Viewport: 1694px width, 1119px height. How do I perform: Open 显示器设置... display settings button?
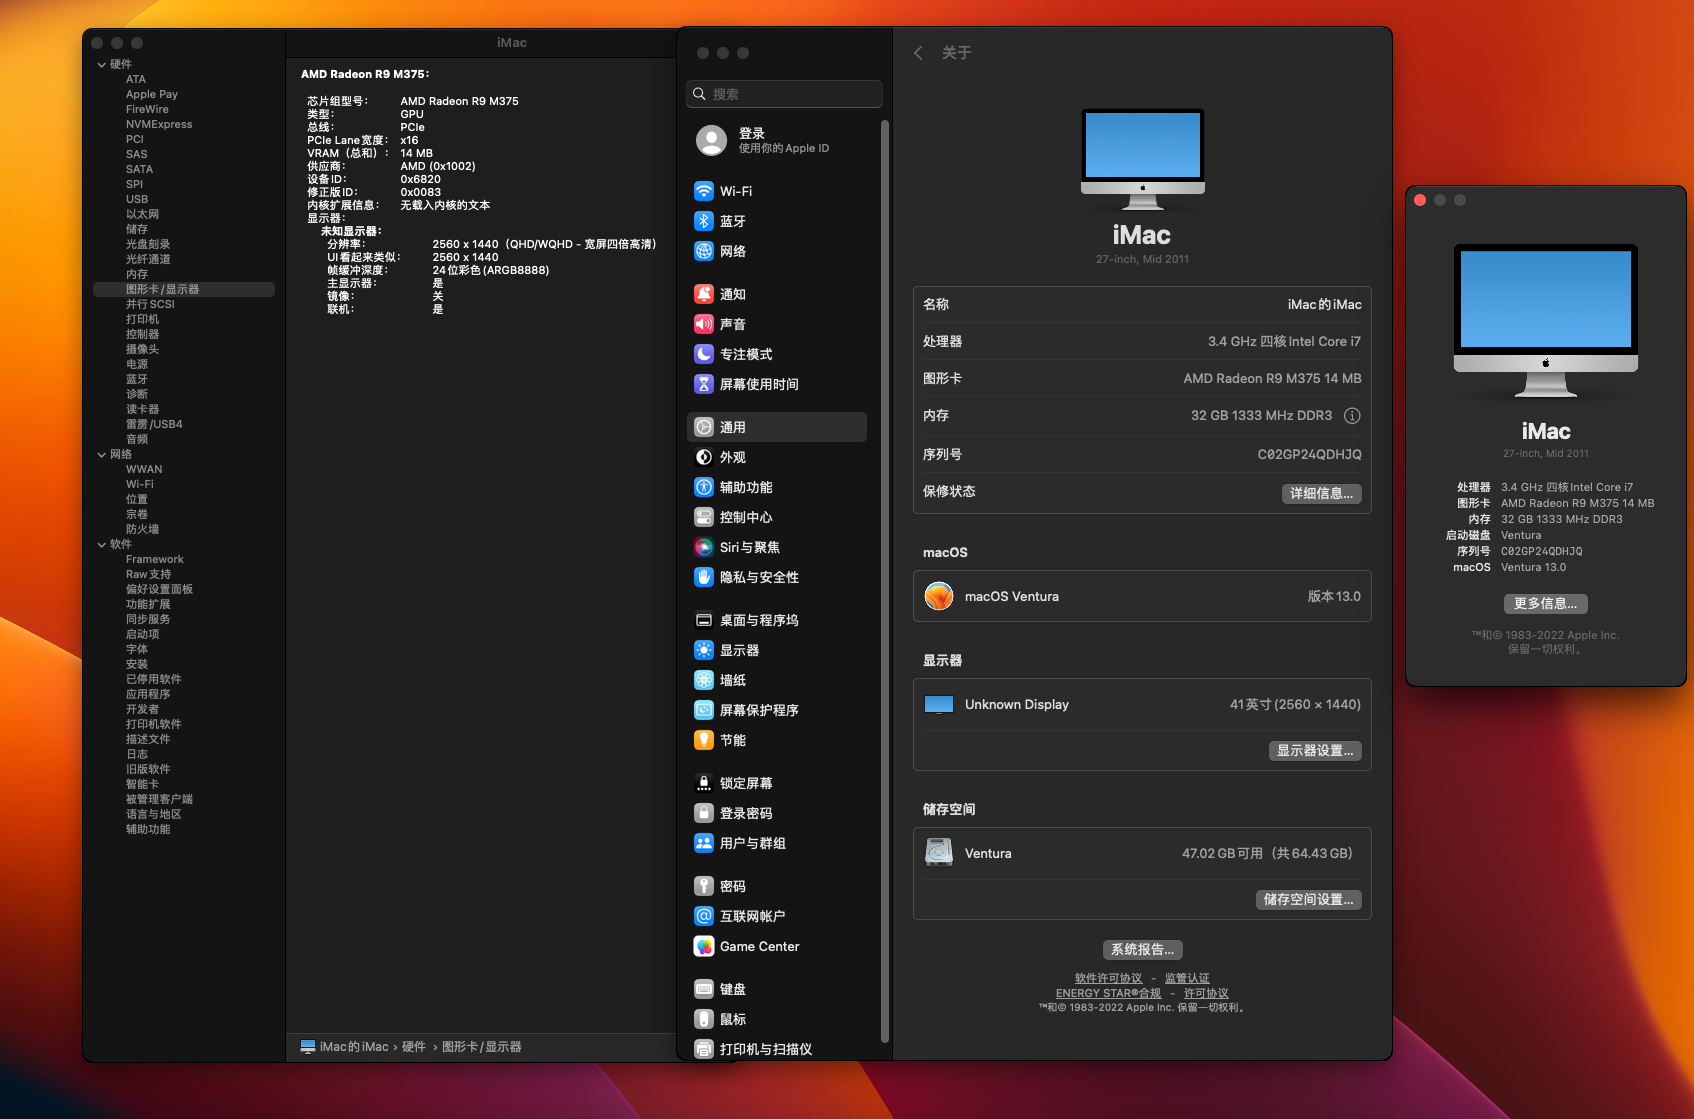[1315, 750]
